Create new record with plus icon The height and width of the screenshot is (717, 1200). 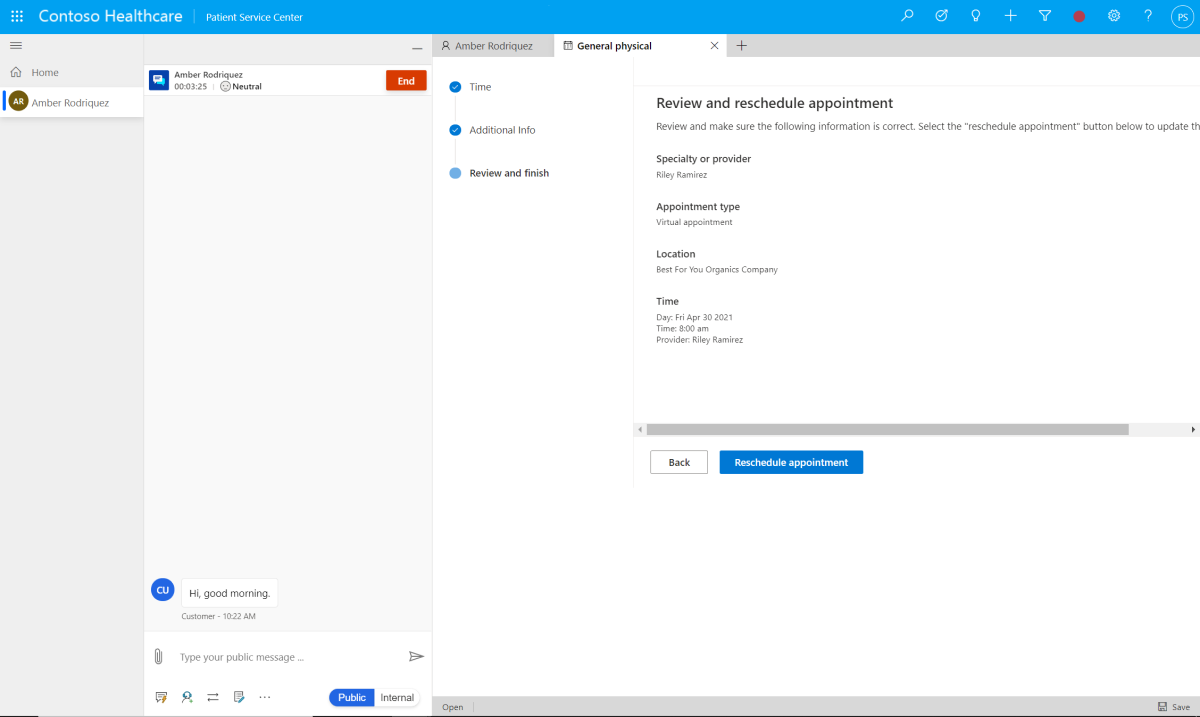coord(1011,16)
